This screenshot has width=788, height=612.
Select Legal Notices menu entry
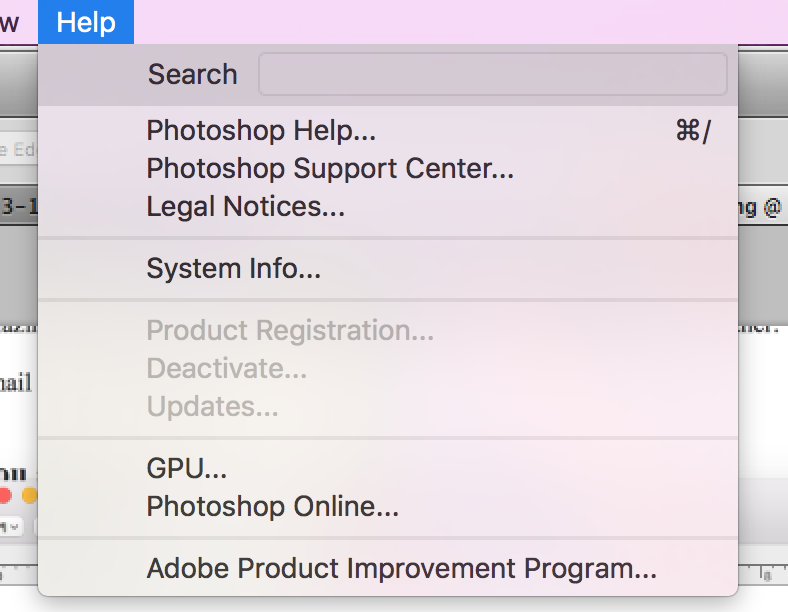(245, 207)
